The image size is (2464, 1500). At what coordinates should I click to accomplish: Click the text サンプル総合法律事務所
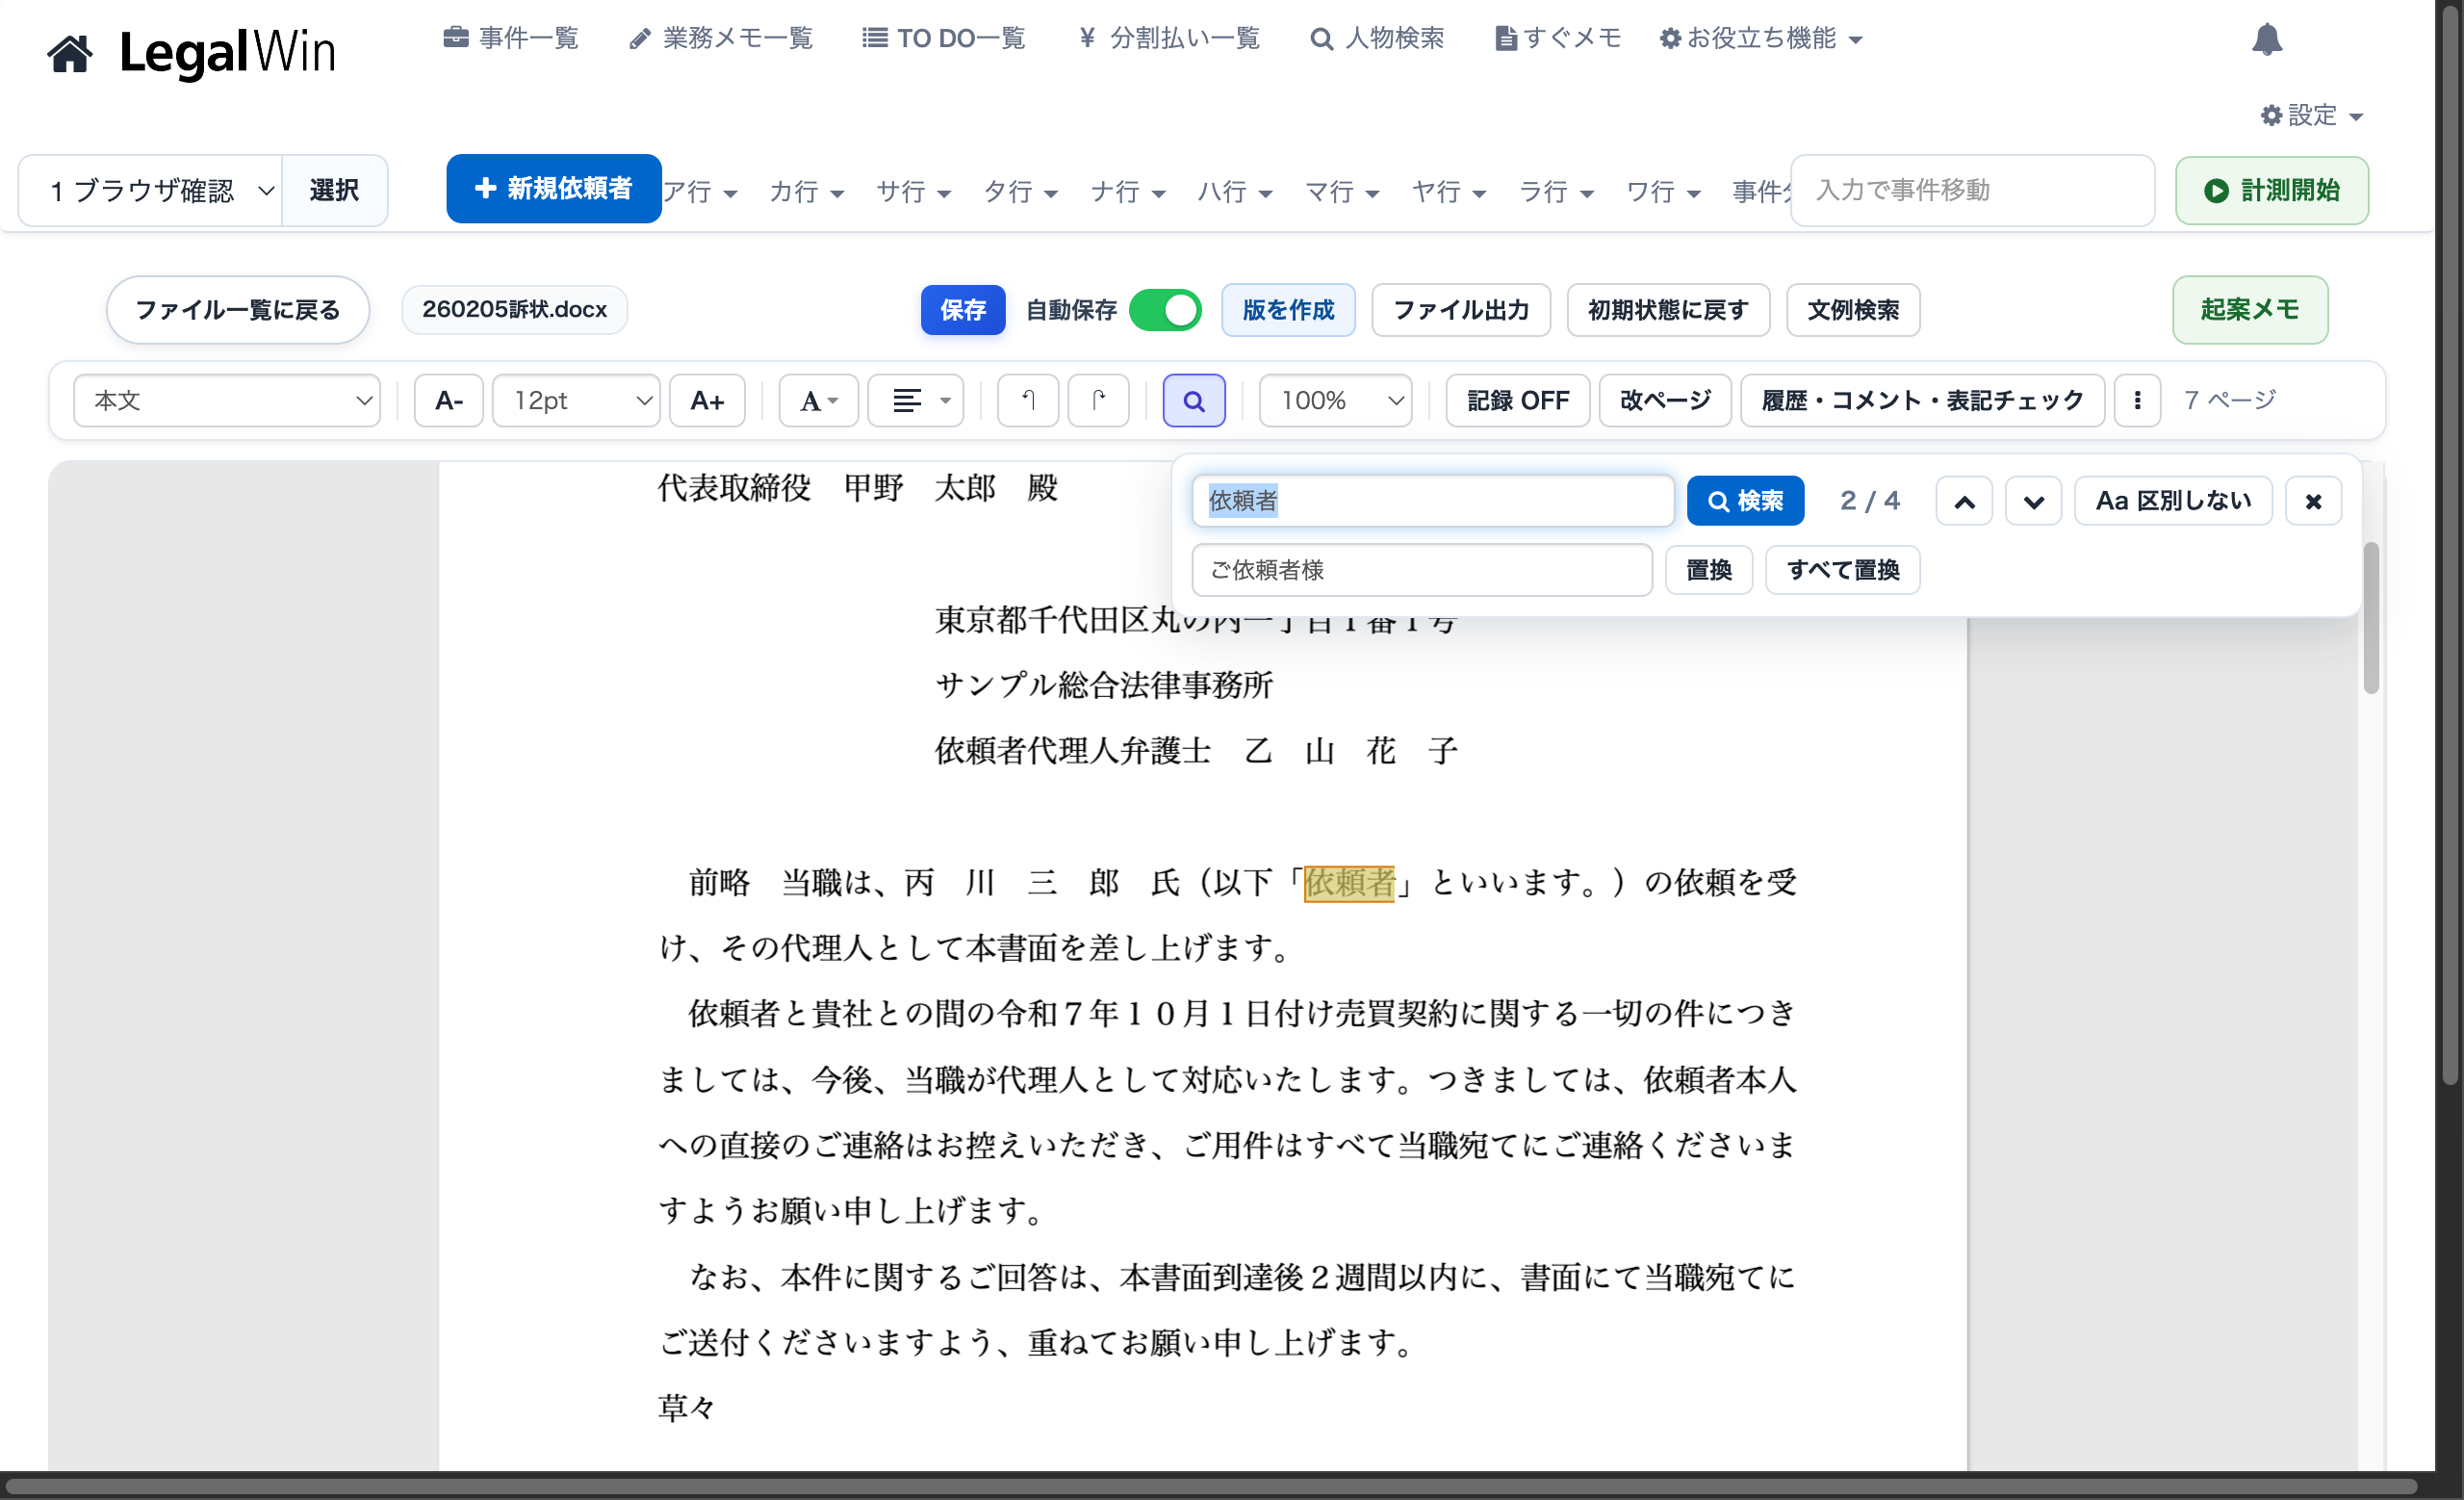pyautogui.click(x=1104, y=685)
